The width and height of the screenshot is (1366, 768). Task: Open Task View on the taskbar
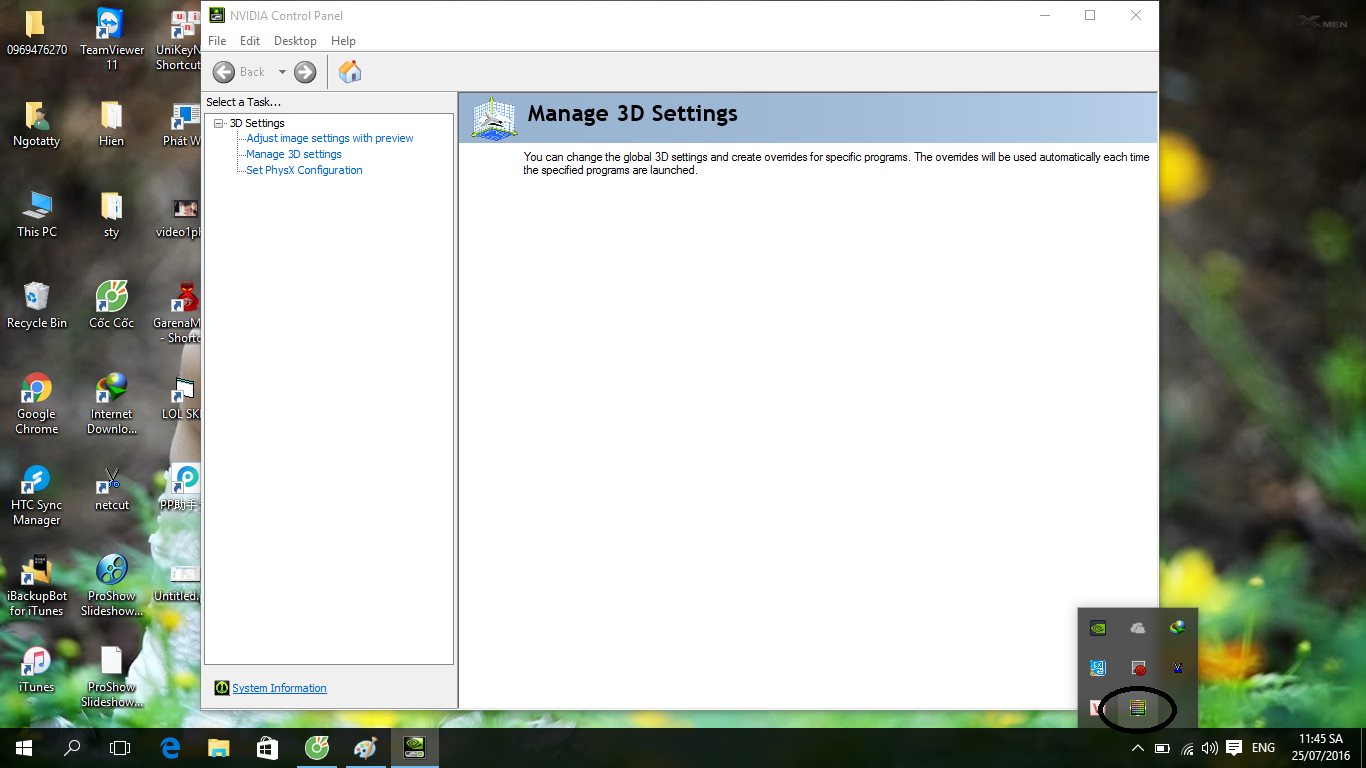coord(120,748)
